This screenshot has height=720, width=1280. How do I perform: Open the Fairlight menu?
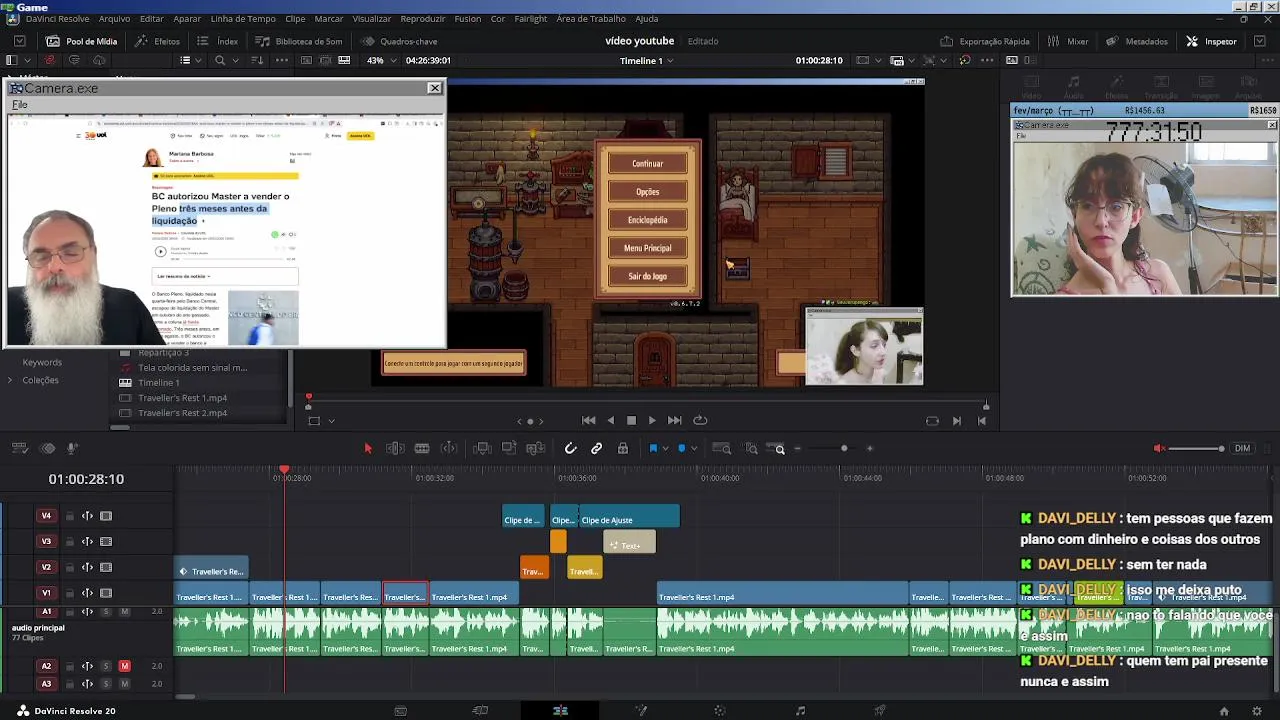[x=531, y=19]
